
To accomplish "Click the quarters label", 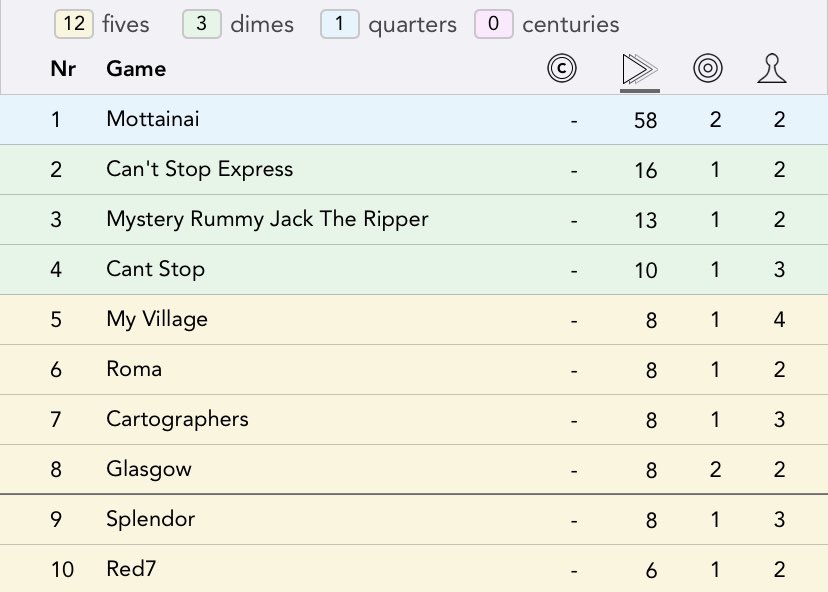I will point(412,25).
